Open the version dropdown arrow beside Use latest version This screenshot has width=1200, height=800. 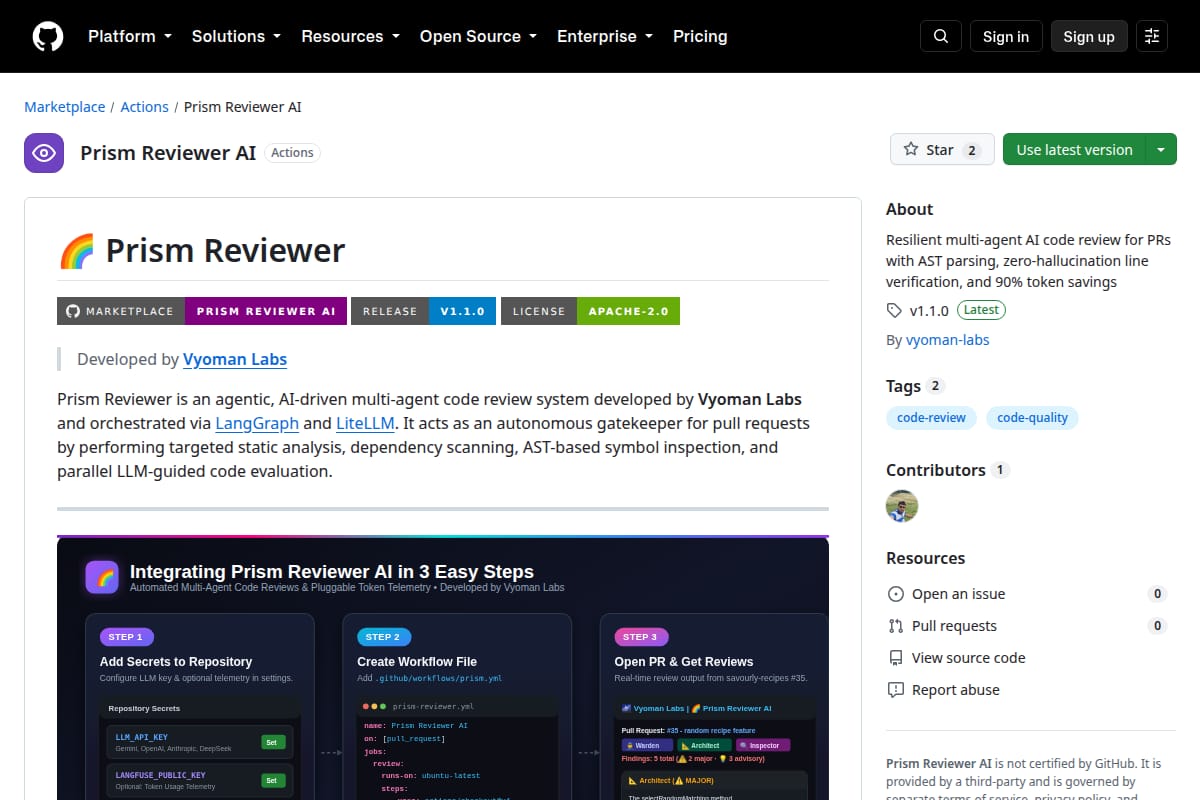1161,149
